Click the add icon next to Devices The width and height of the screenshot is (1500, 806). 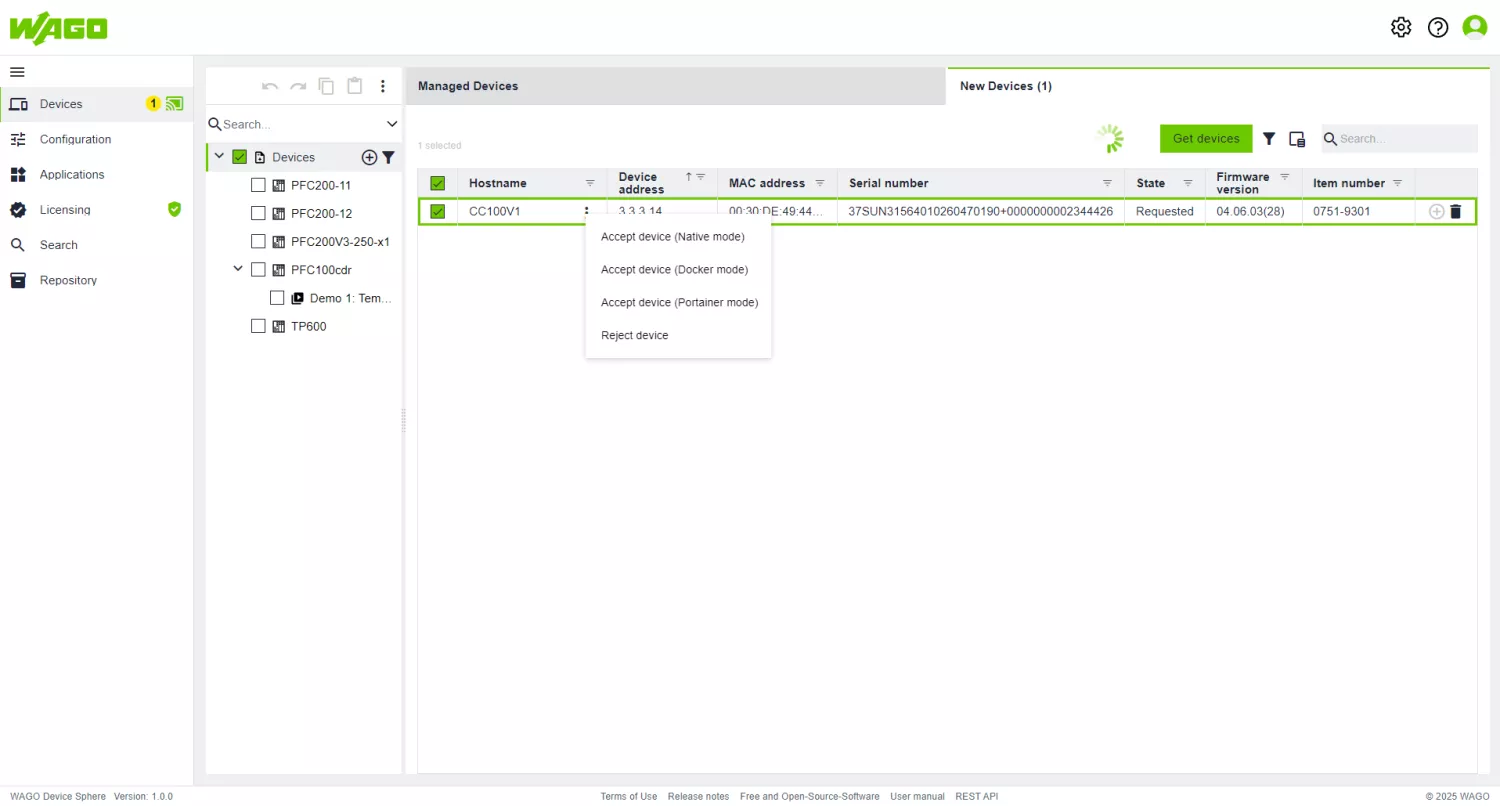[369, 157]
